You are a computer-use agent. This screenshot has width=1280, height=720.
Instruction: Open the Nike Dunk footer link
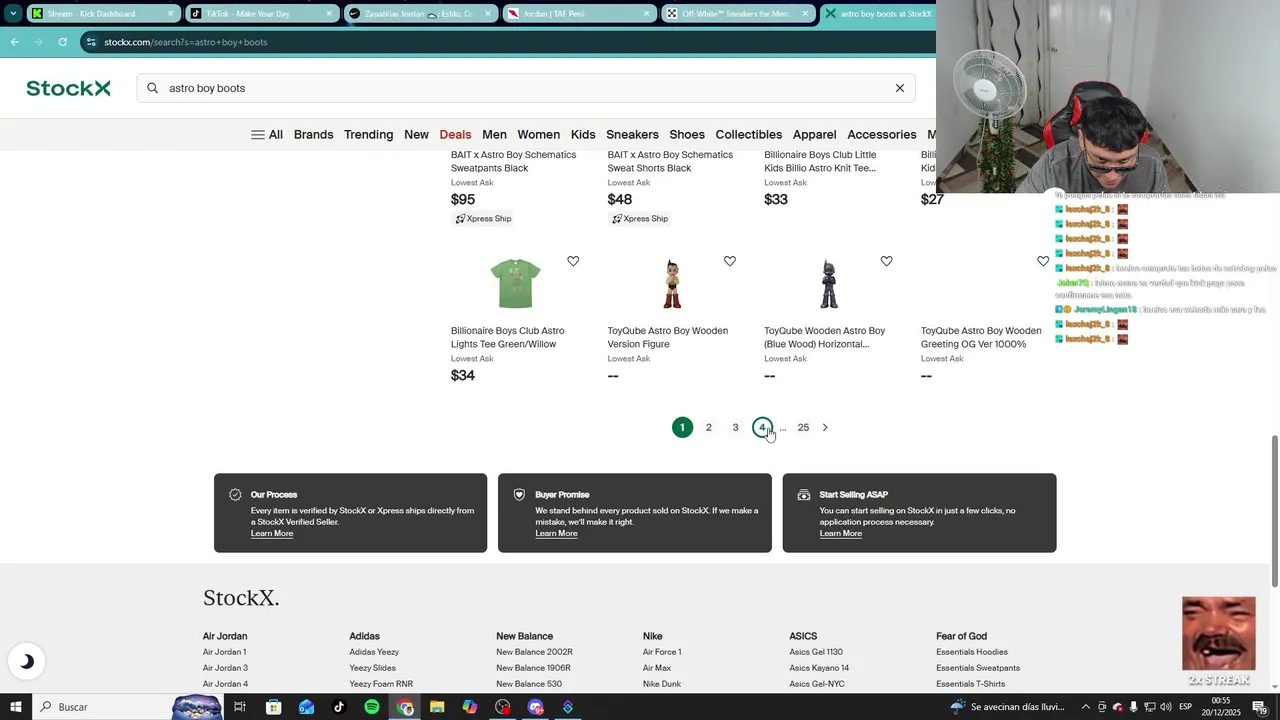pos(662,684)
